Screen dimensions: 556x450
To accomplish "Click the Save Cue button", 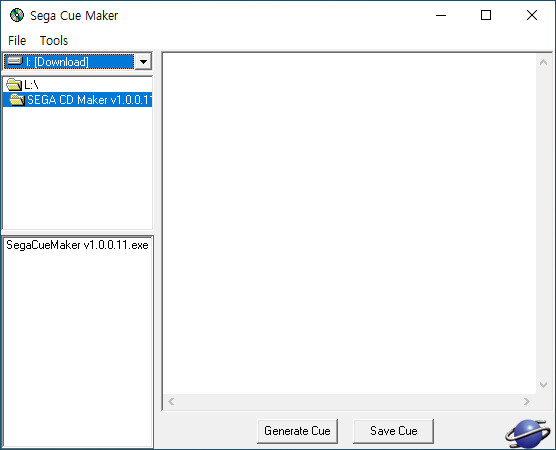I will pos(393,431).
